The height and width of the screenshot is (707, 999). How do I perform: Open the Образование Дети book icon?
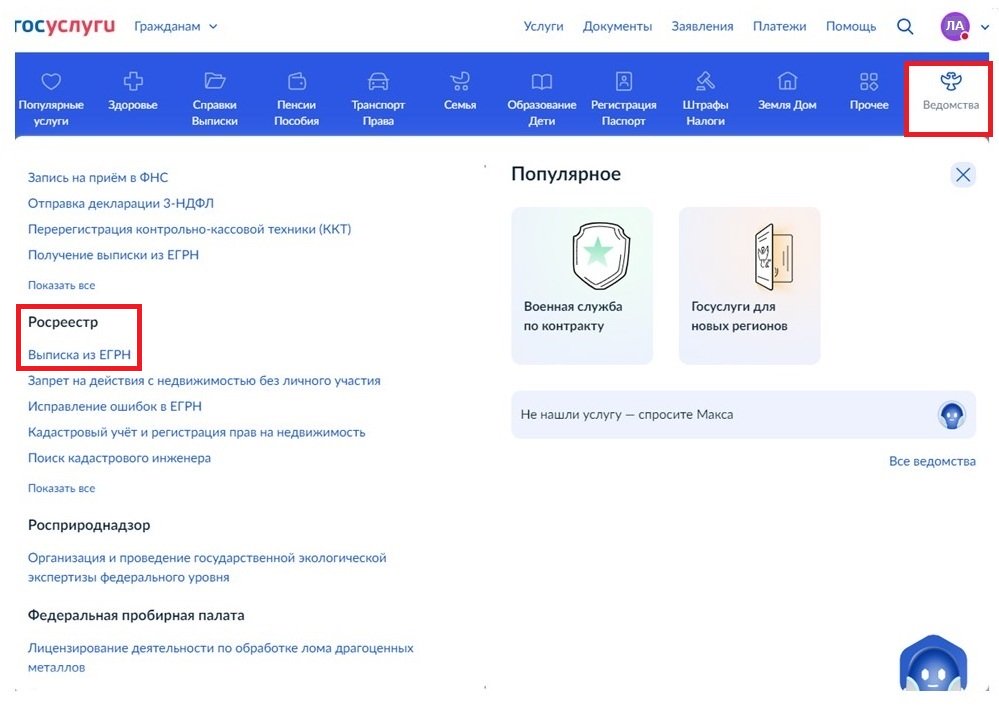[x=542, y=82]
